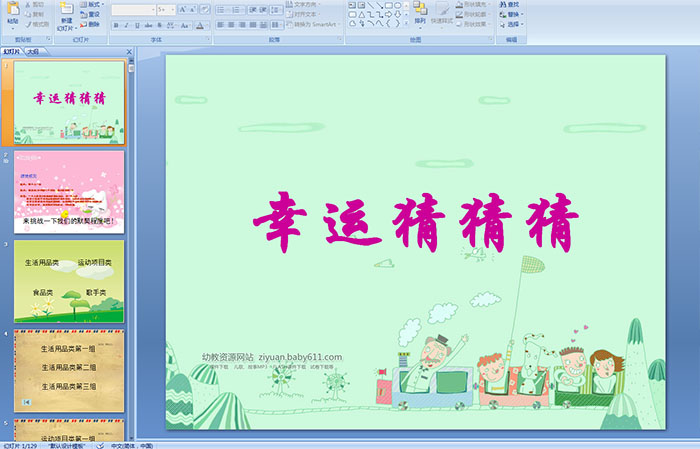This screenshot has width=700, height=449.
Task: Center align text
Action: [231, 25]
